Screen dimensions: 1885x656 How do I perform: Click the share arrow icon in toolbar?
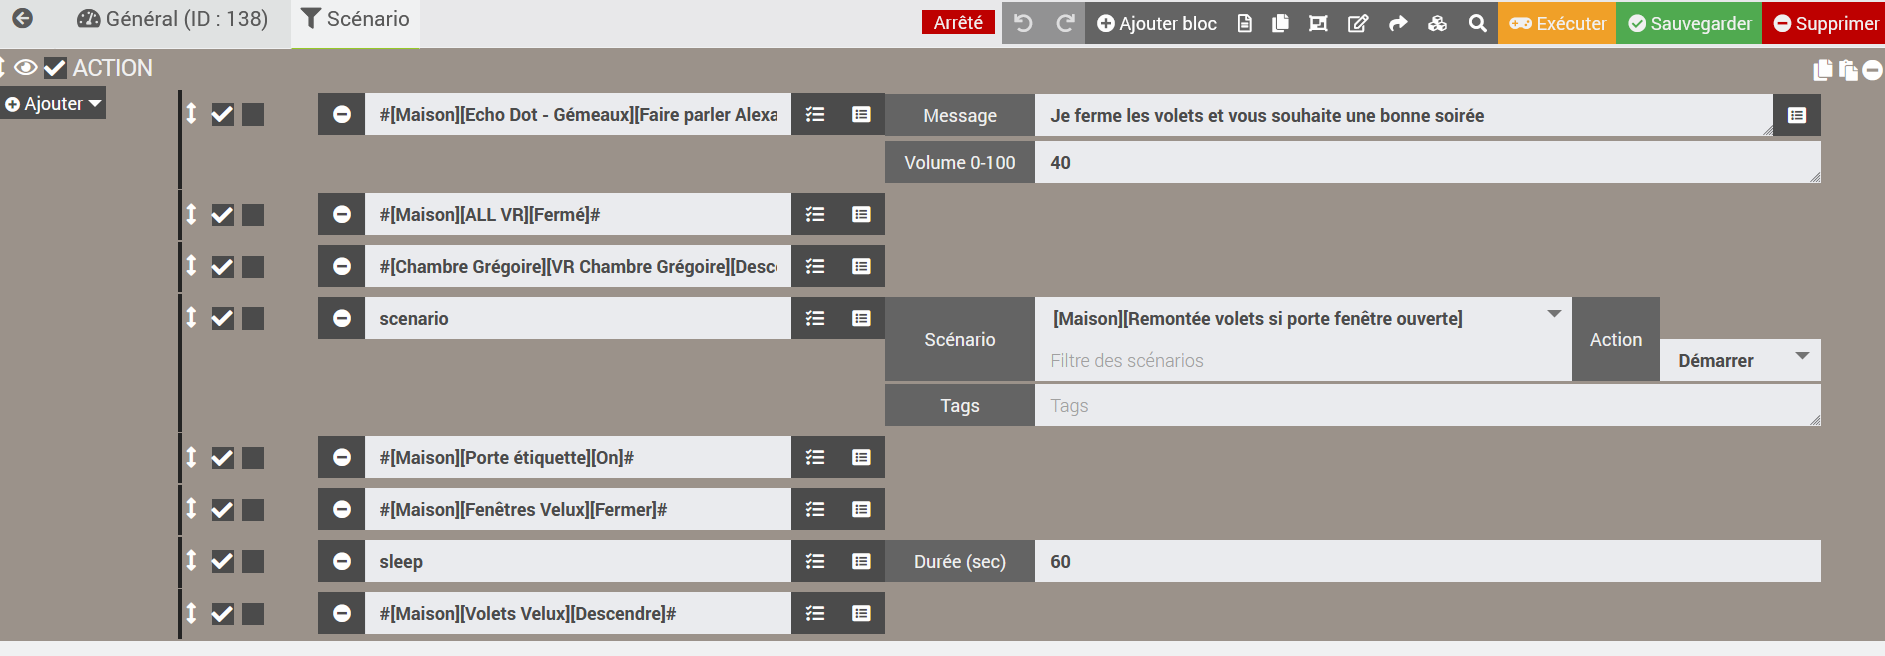pyautogui.click(x=1398, y=23)
